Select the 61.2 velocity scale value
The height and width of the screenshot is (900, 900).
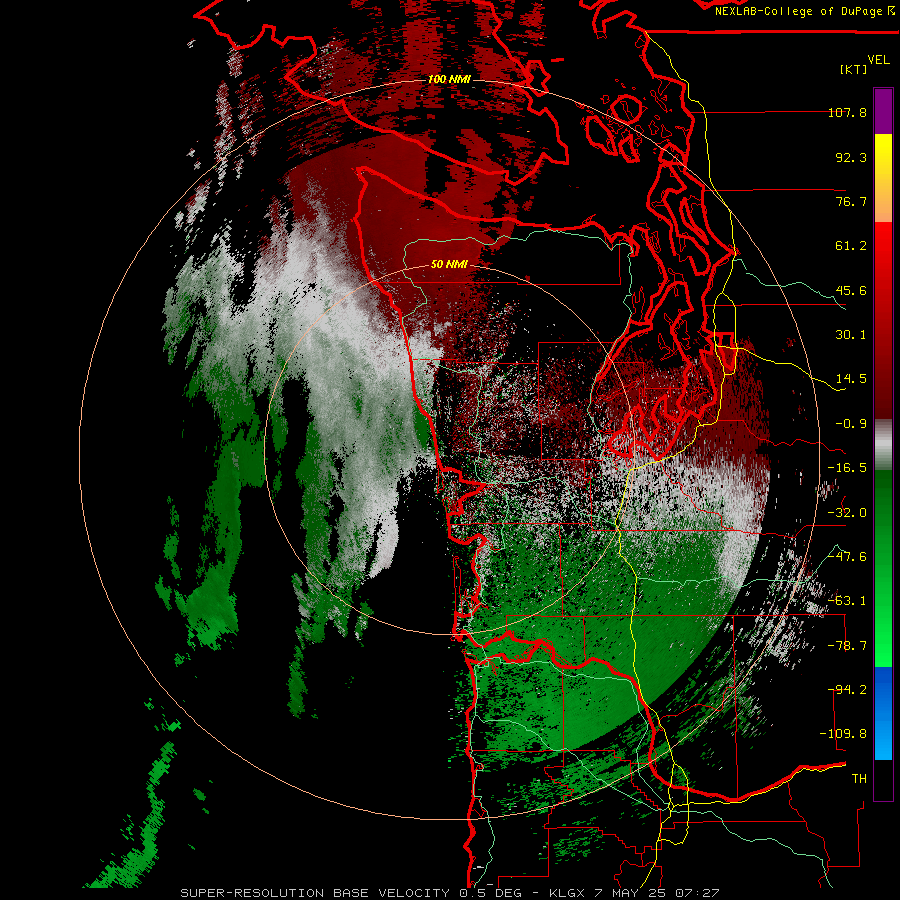click(x=851, y=246)
